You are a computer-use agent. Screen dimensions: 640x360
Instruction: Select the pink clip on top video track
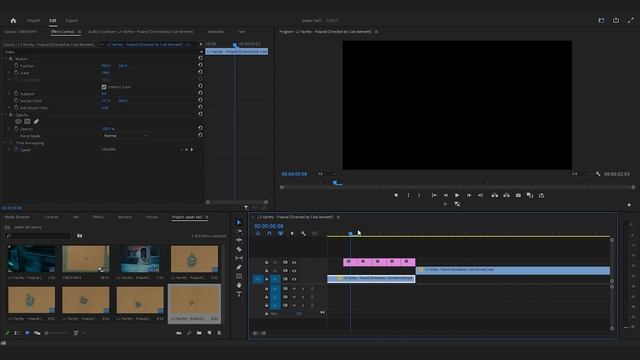[x=379, y=262]
